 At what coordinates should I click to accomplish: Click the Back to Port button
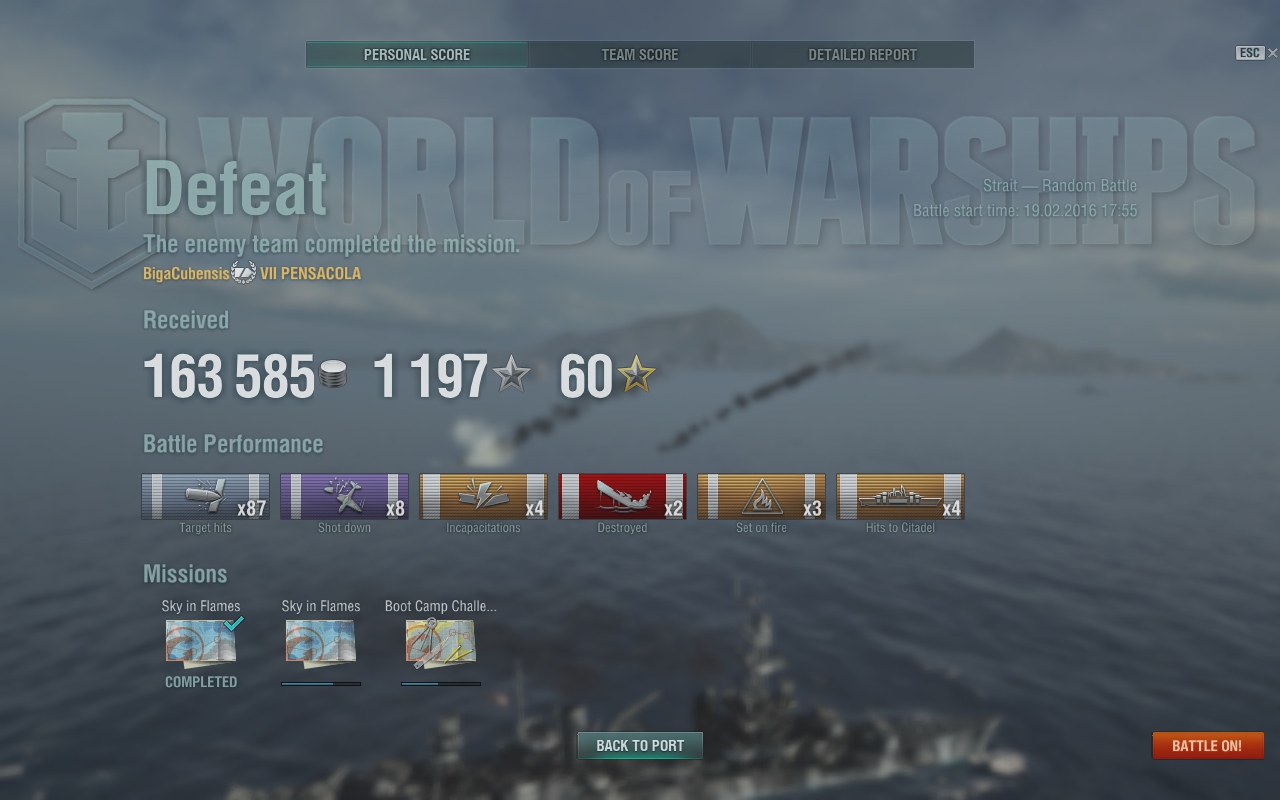coord(640,745)
